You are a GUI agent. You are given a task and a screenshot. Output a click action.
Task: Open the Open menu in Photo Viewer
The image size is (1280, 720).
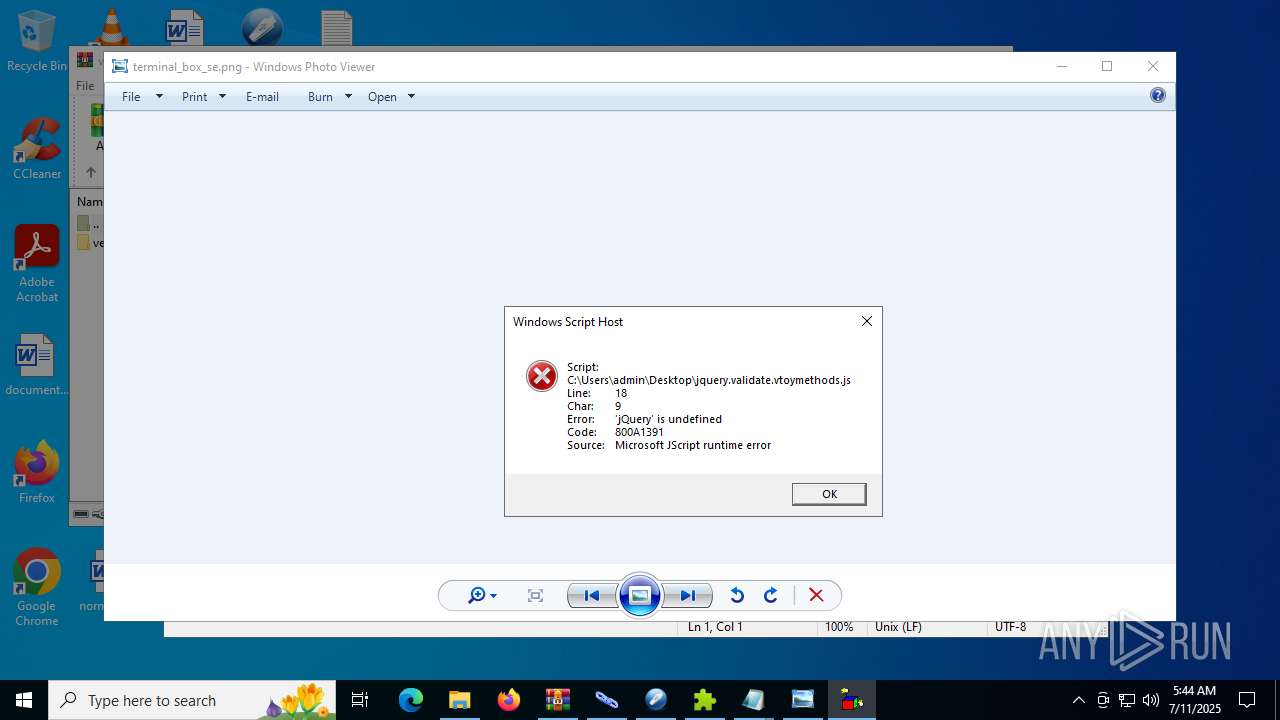[382, 97]
